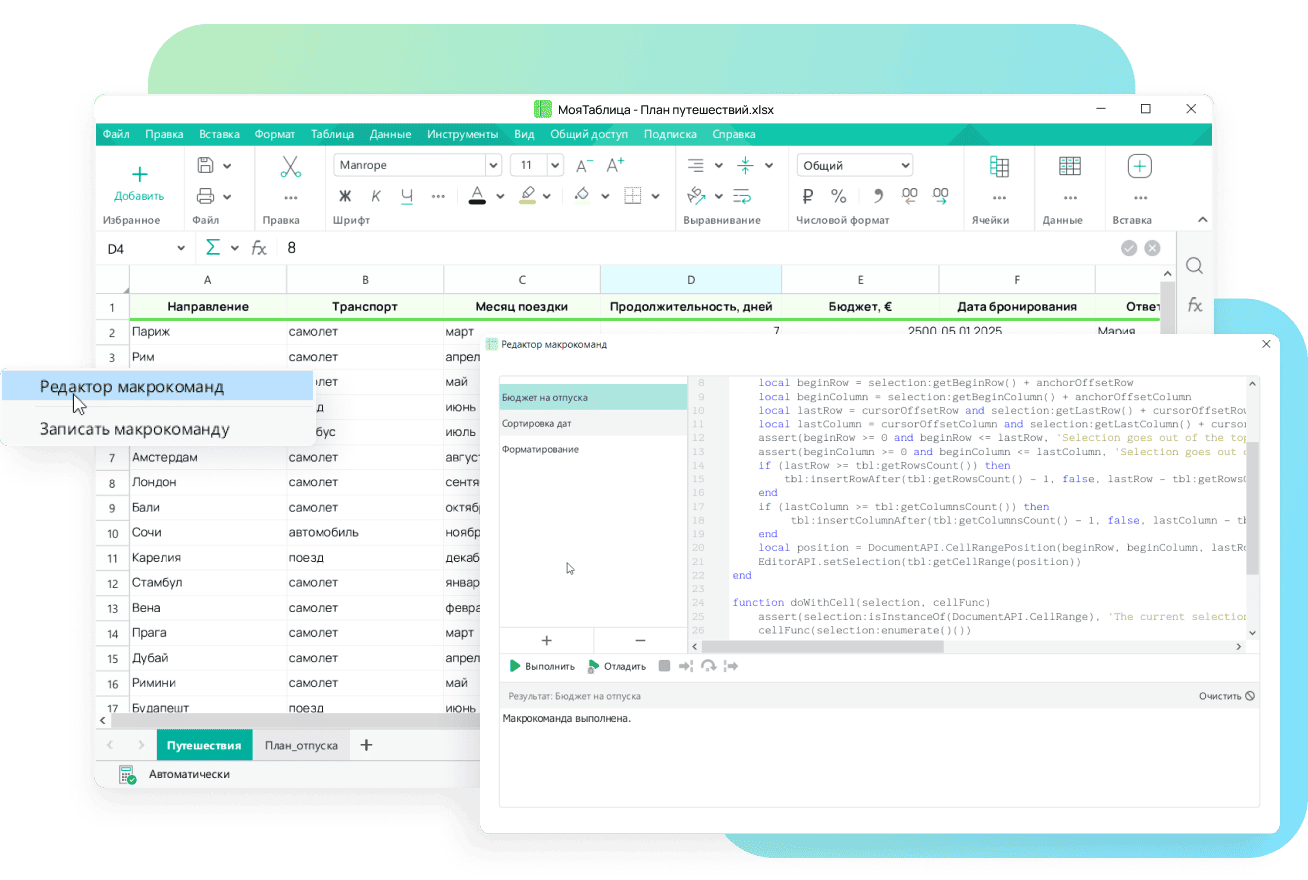
Task: Click the step over arrow icon in macro editor
Action: click(708, 666)
